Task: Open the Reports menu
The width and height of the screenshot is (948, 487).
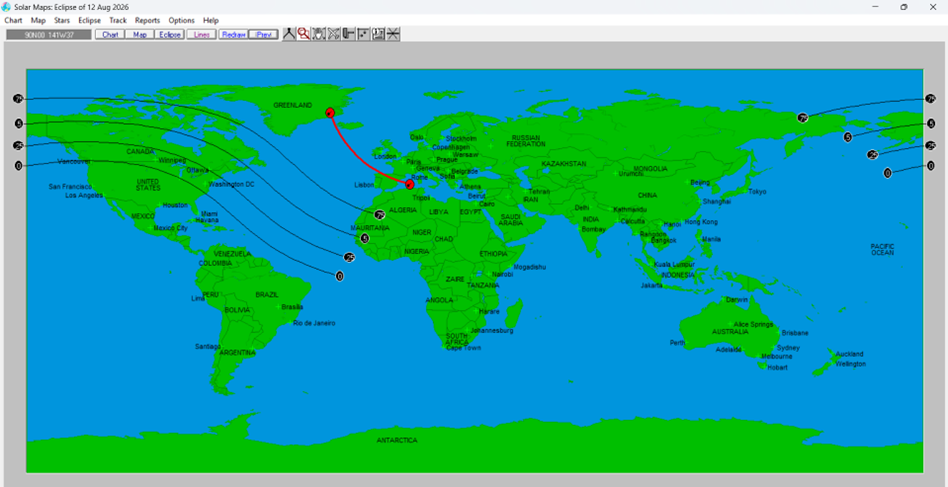Action: (x=147, y=20)
